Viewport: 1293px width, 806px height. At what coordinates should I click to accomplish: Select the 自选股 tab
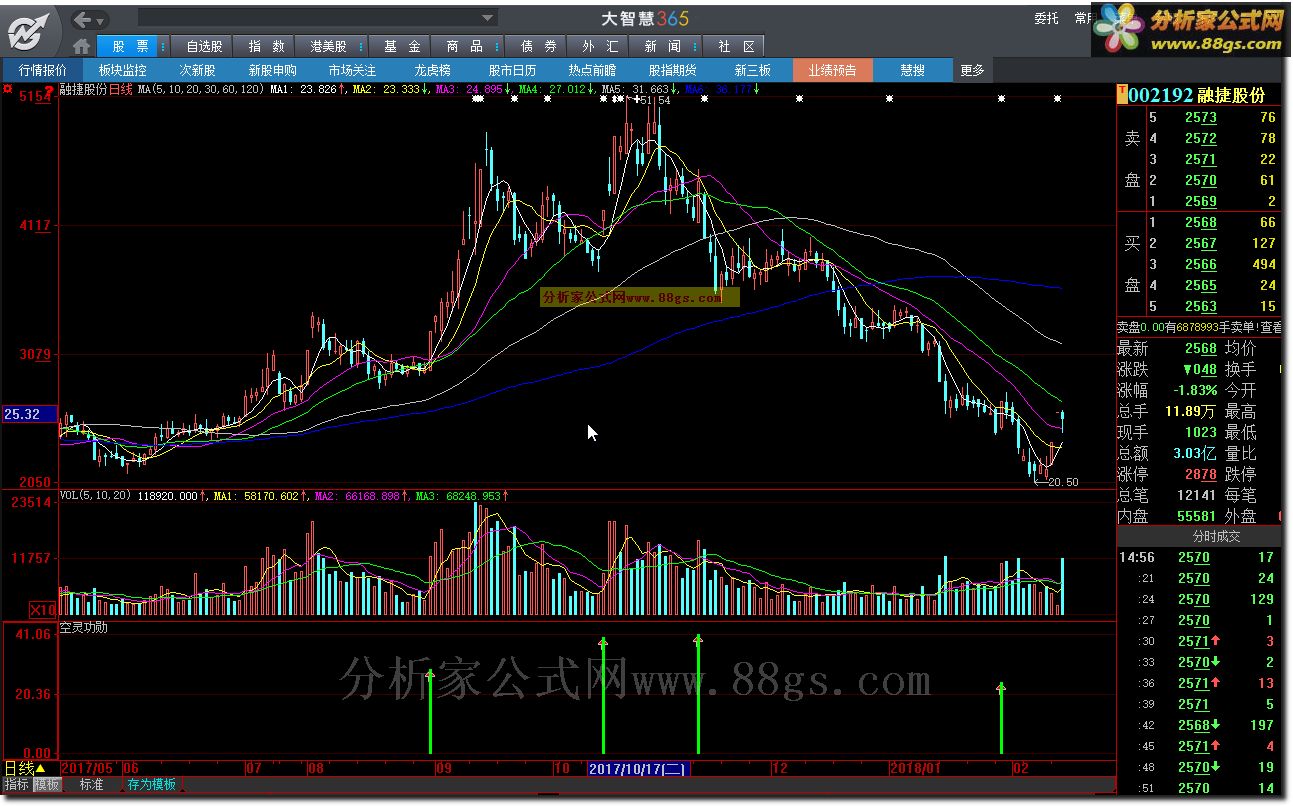(x=204, y=46)
